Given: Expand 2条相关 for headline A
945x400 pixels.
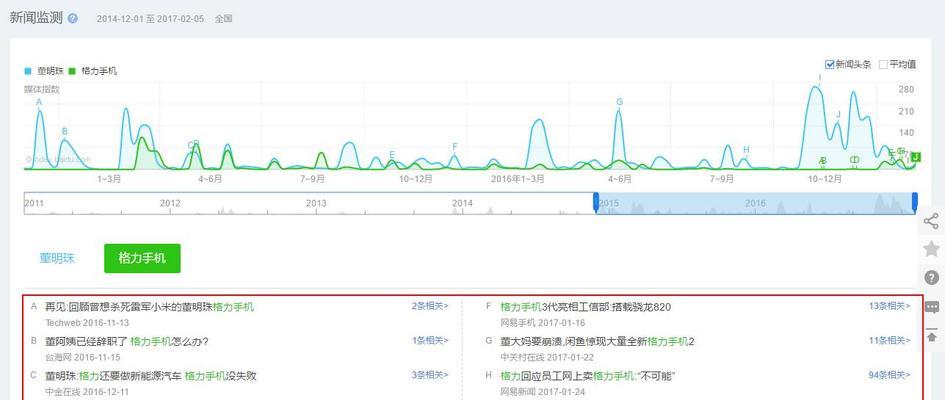Looking at the screenshot, I should pos(430,306).
